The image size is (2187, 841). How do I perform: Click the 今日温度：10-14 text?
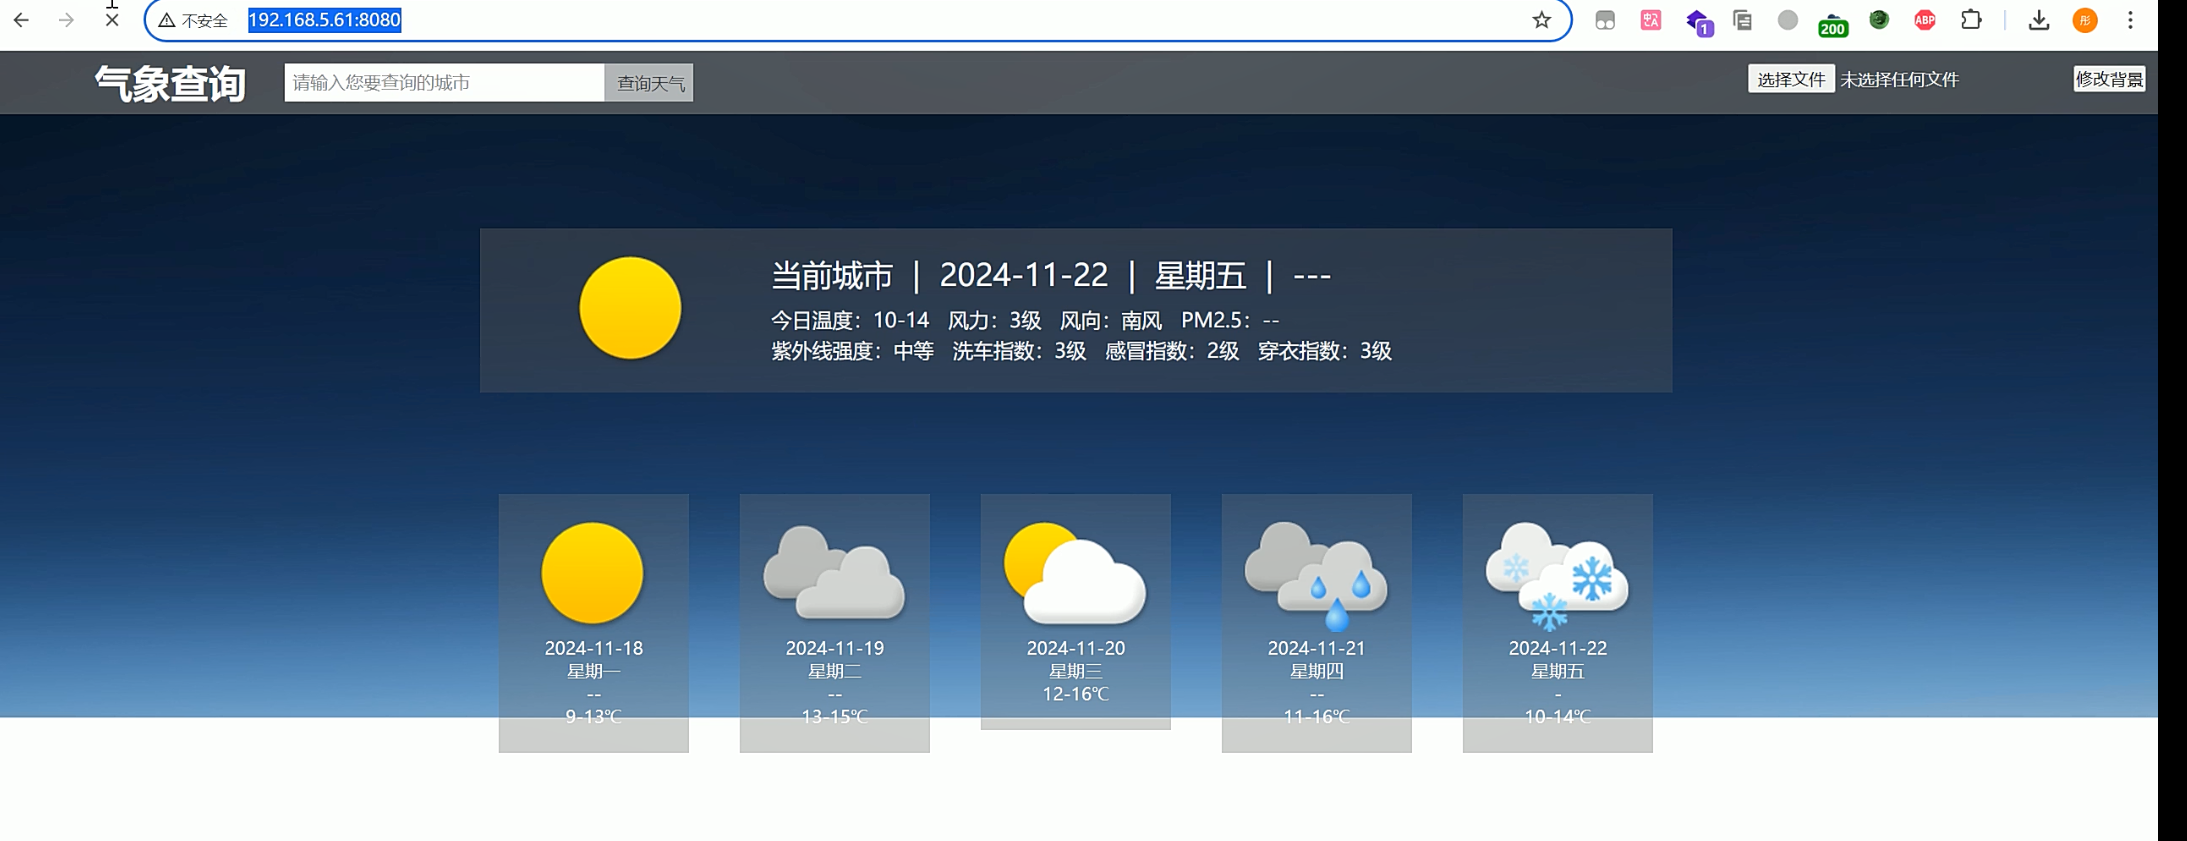point(850,320)
